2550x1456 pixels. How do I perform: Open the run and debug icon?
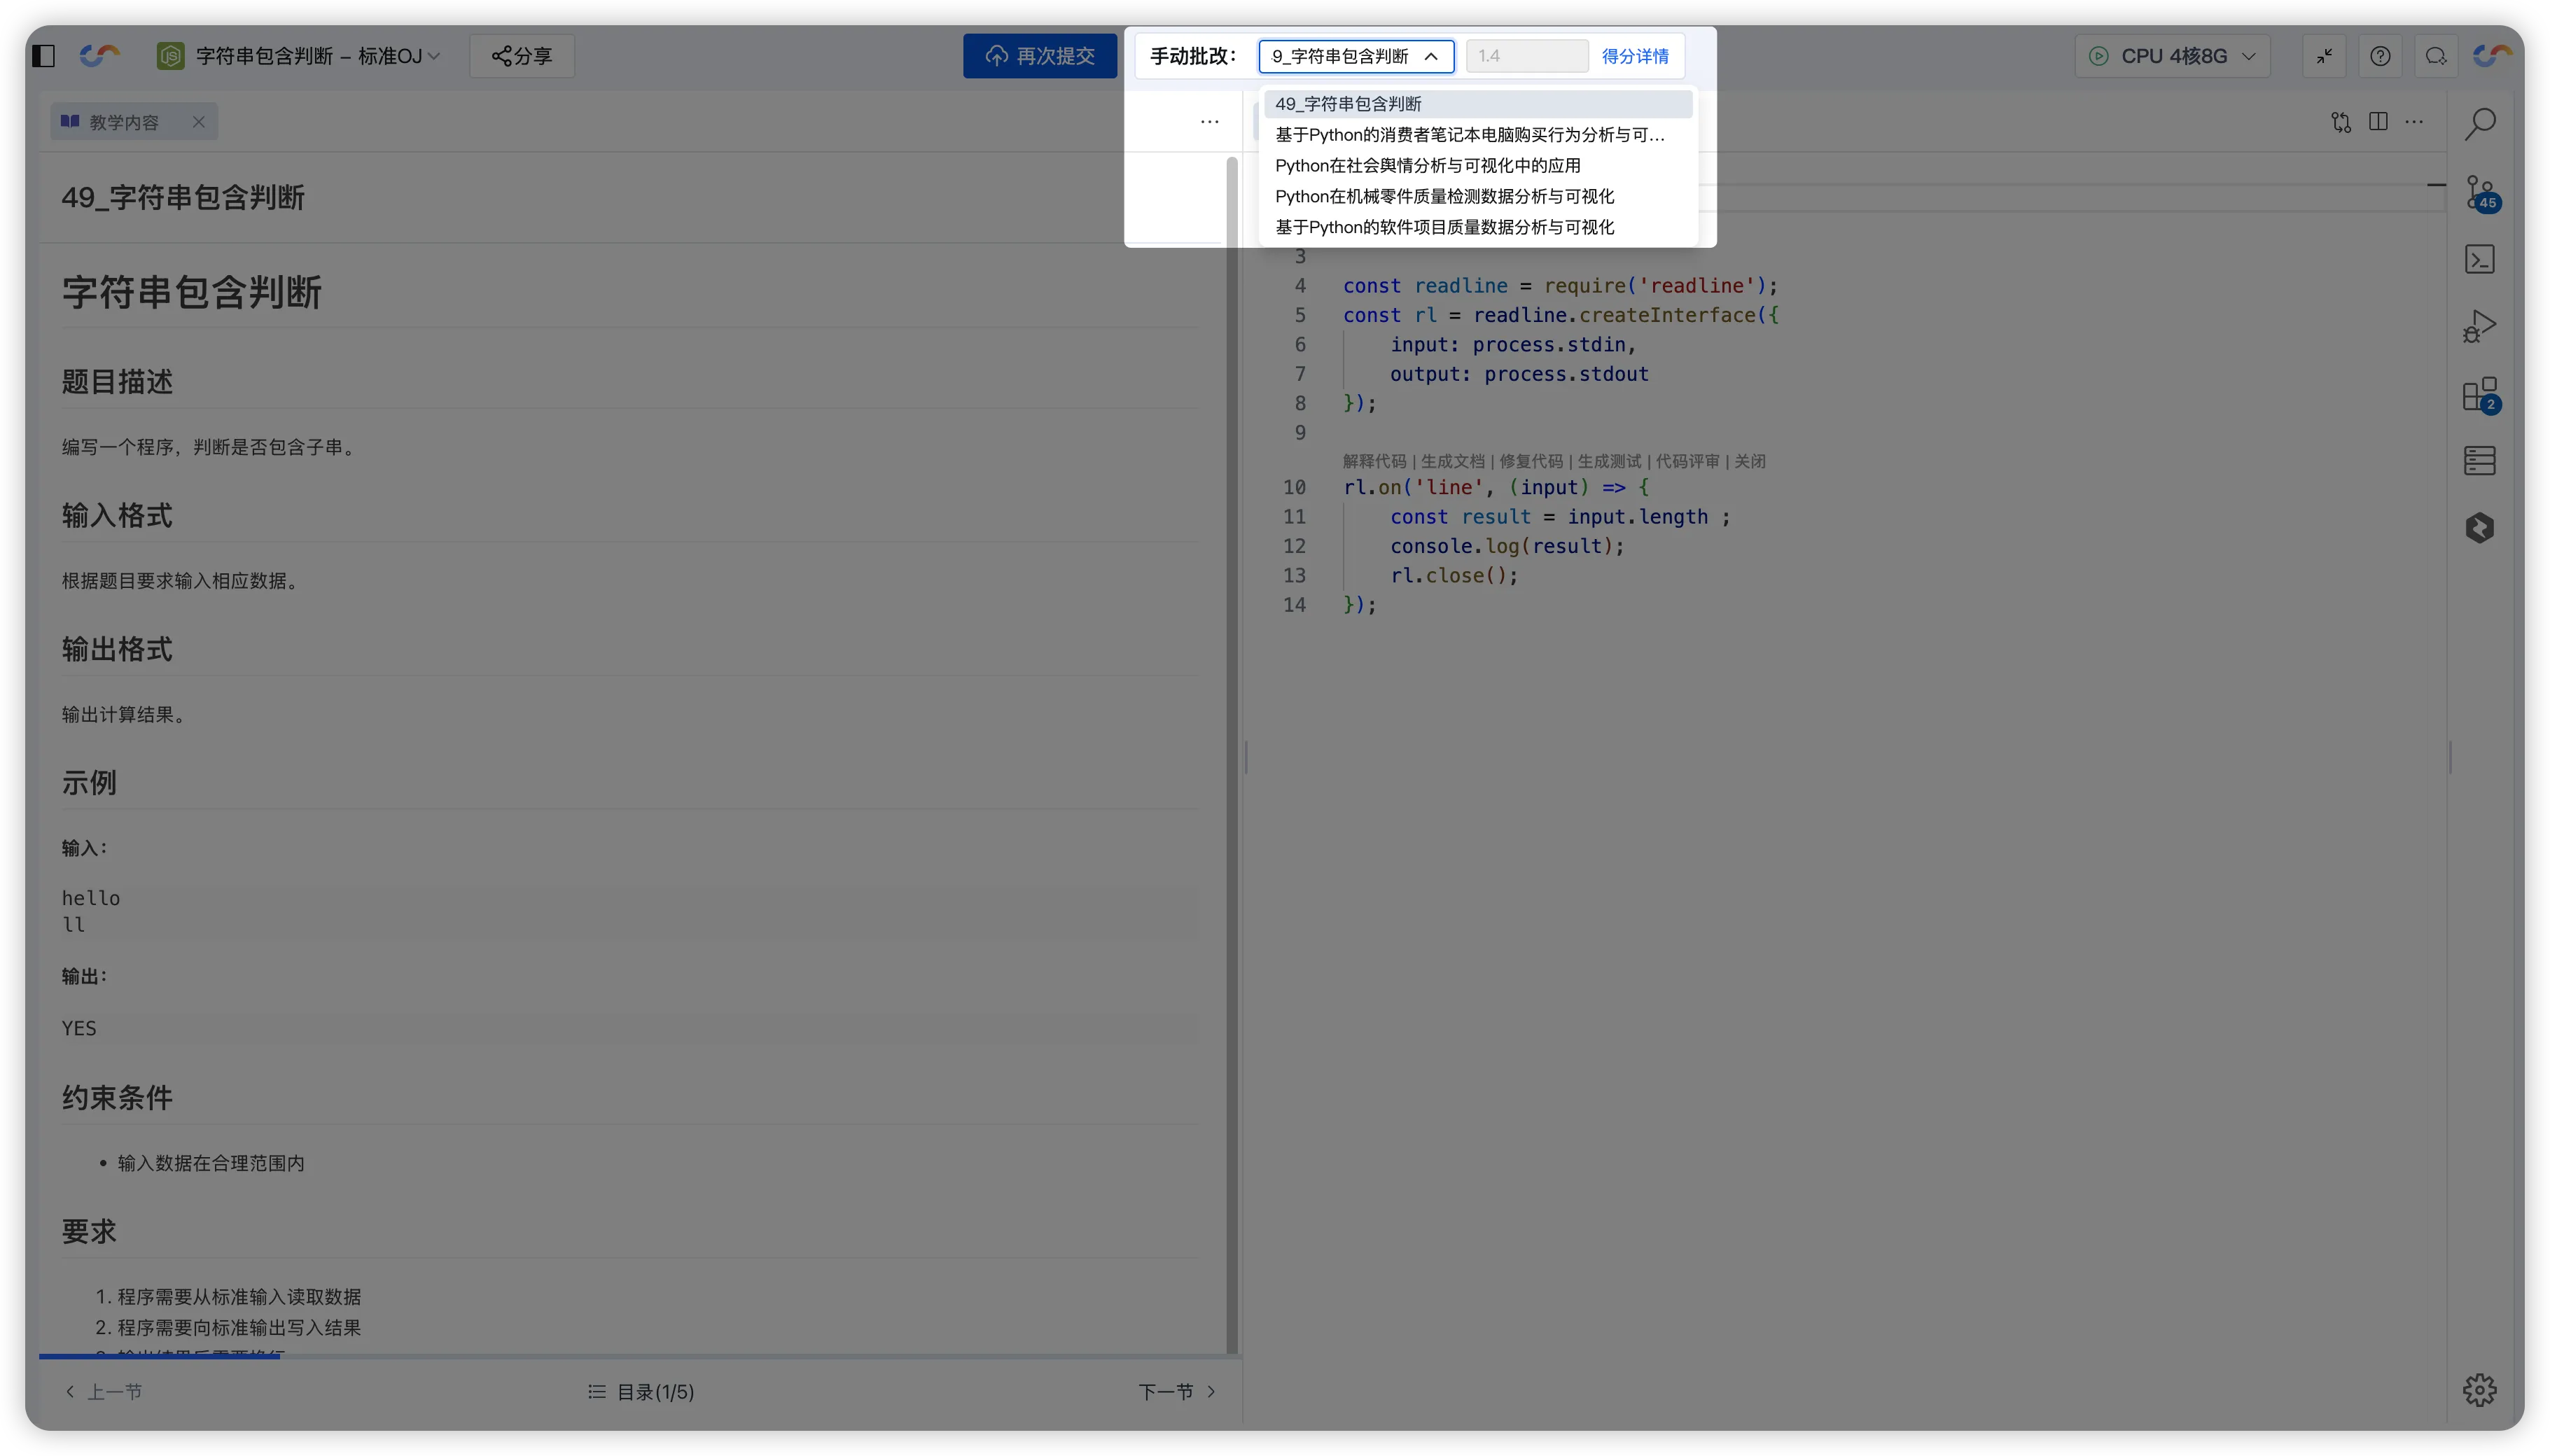(x=2479, y=326)
